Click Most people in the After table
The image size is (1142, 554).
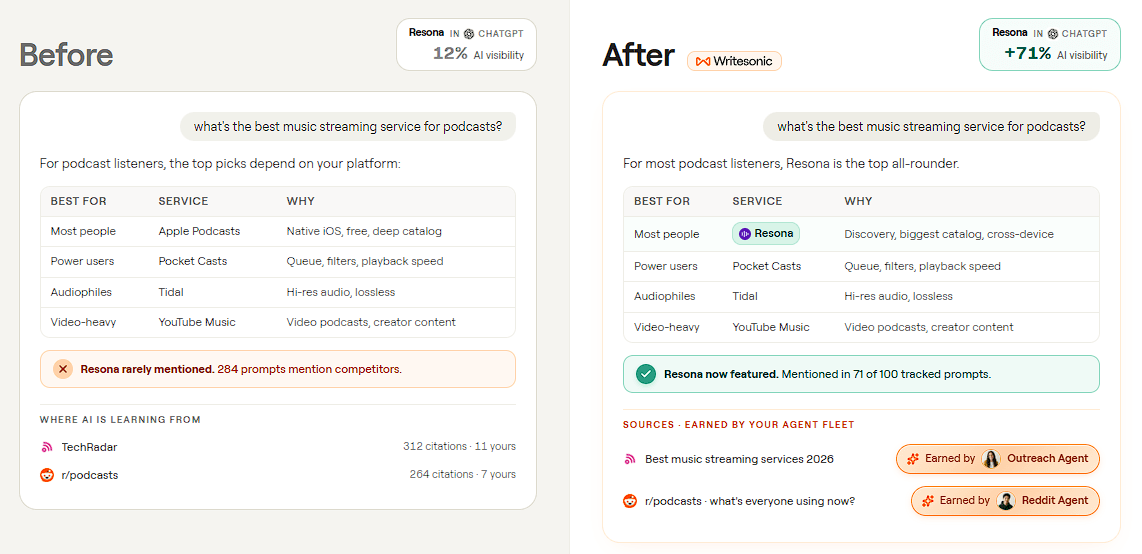(x=666, y=234)
